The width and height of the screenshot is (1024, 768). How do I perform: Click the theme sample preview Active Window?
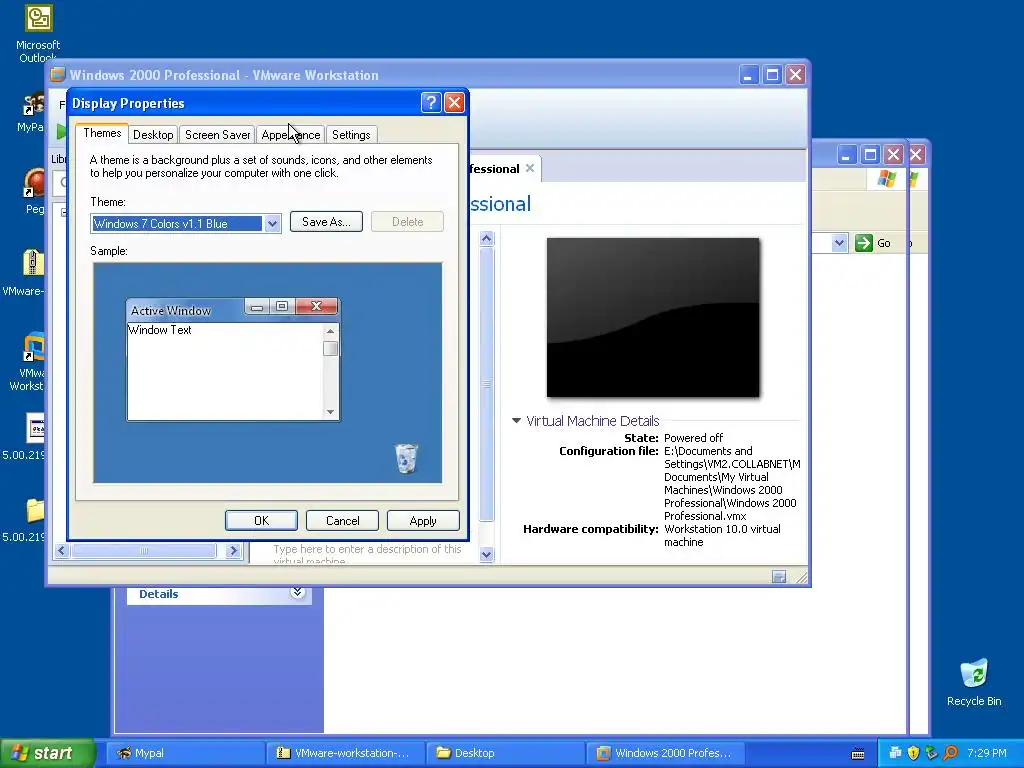[232, 359]
